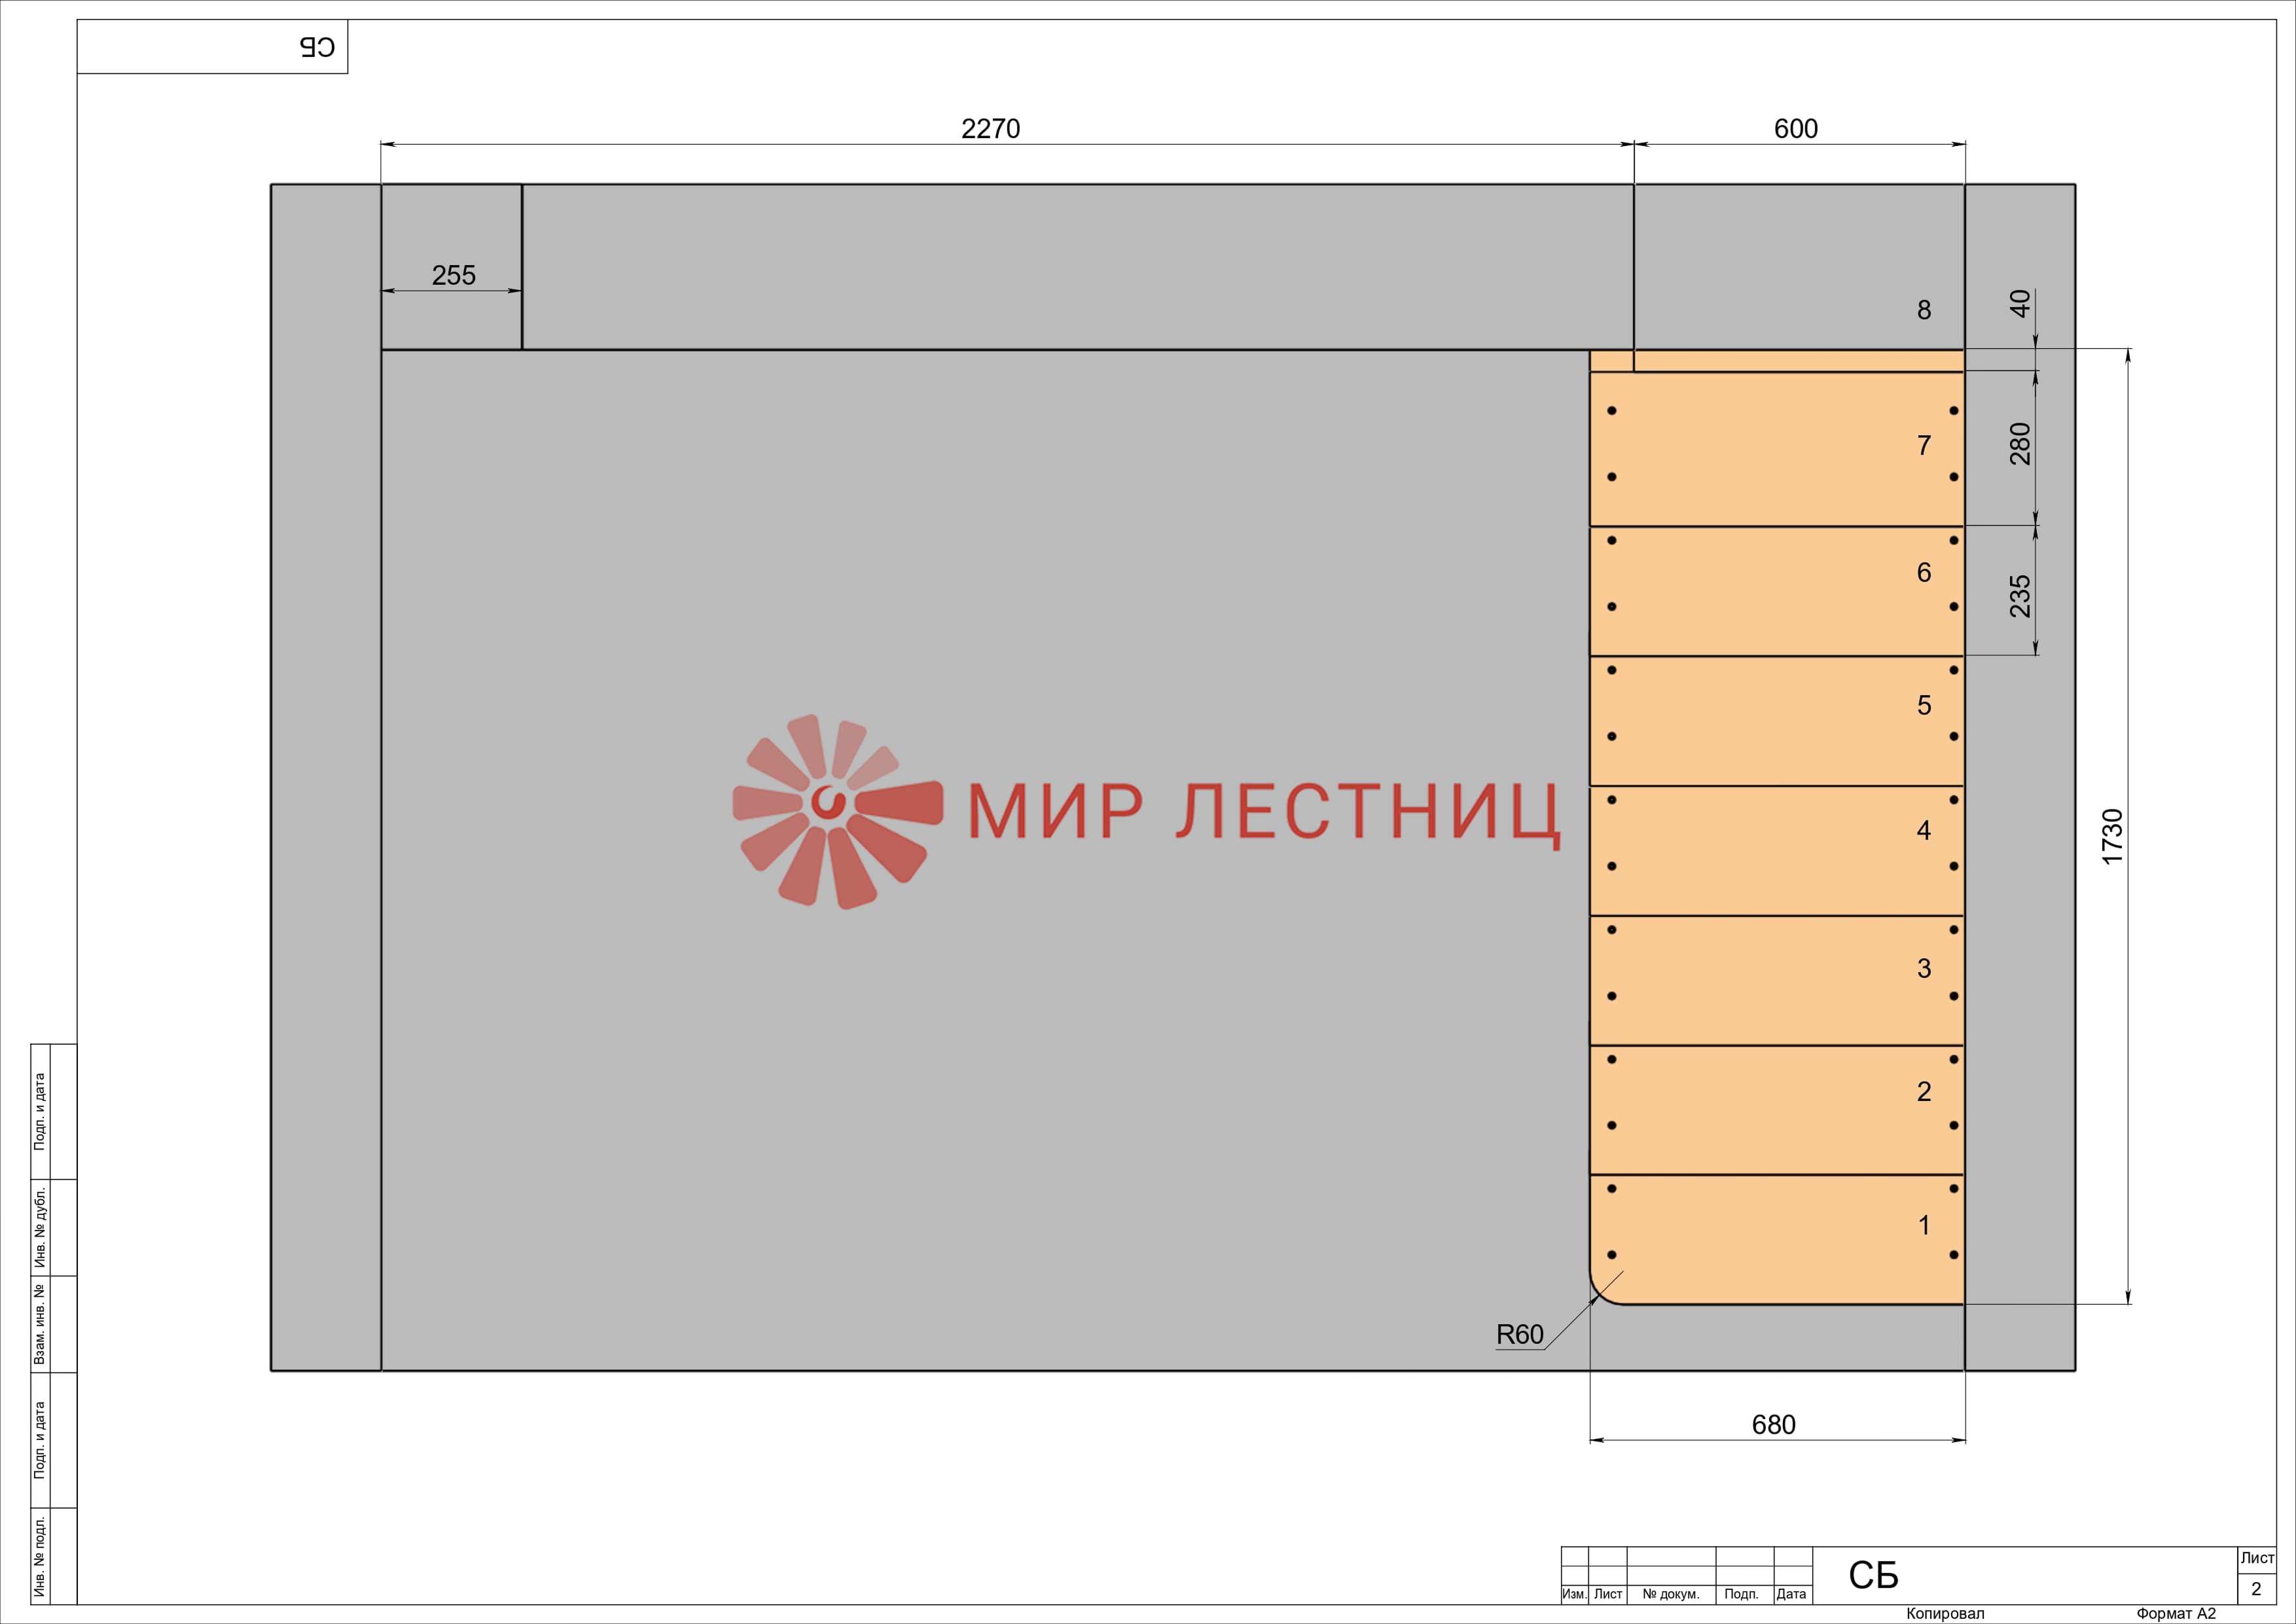Click the 2270 dimension label

(990, 129)
